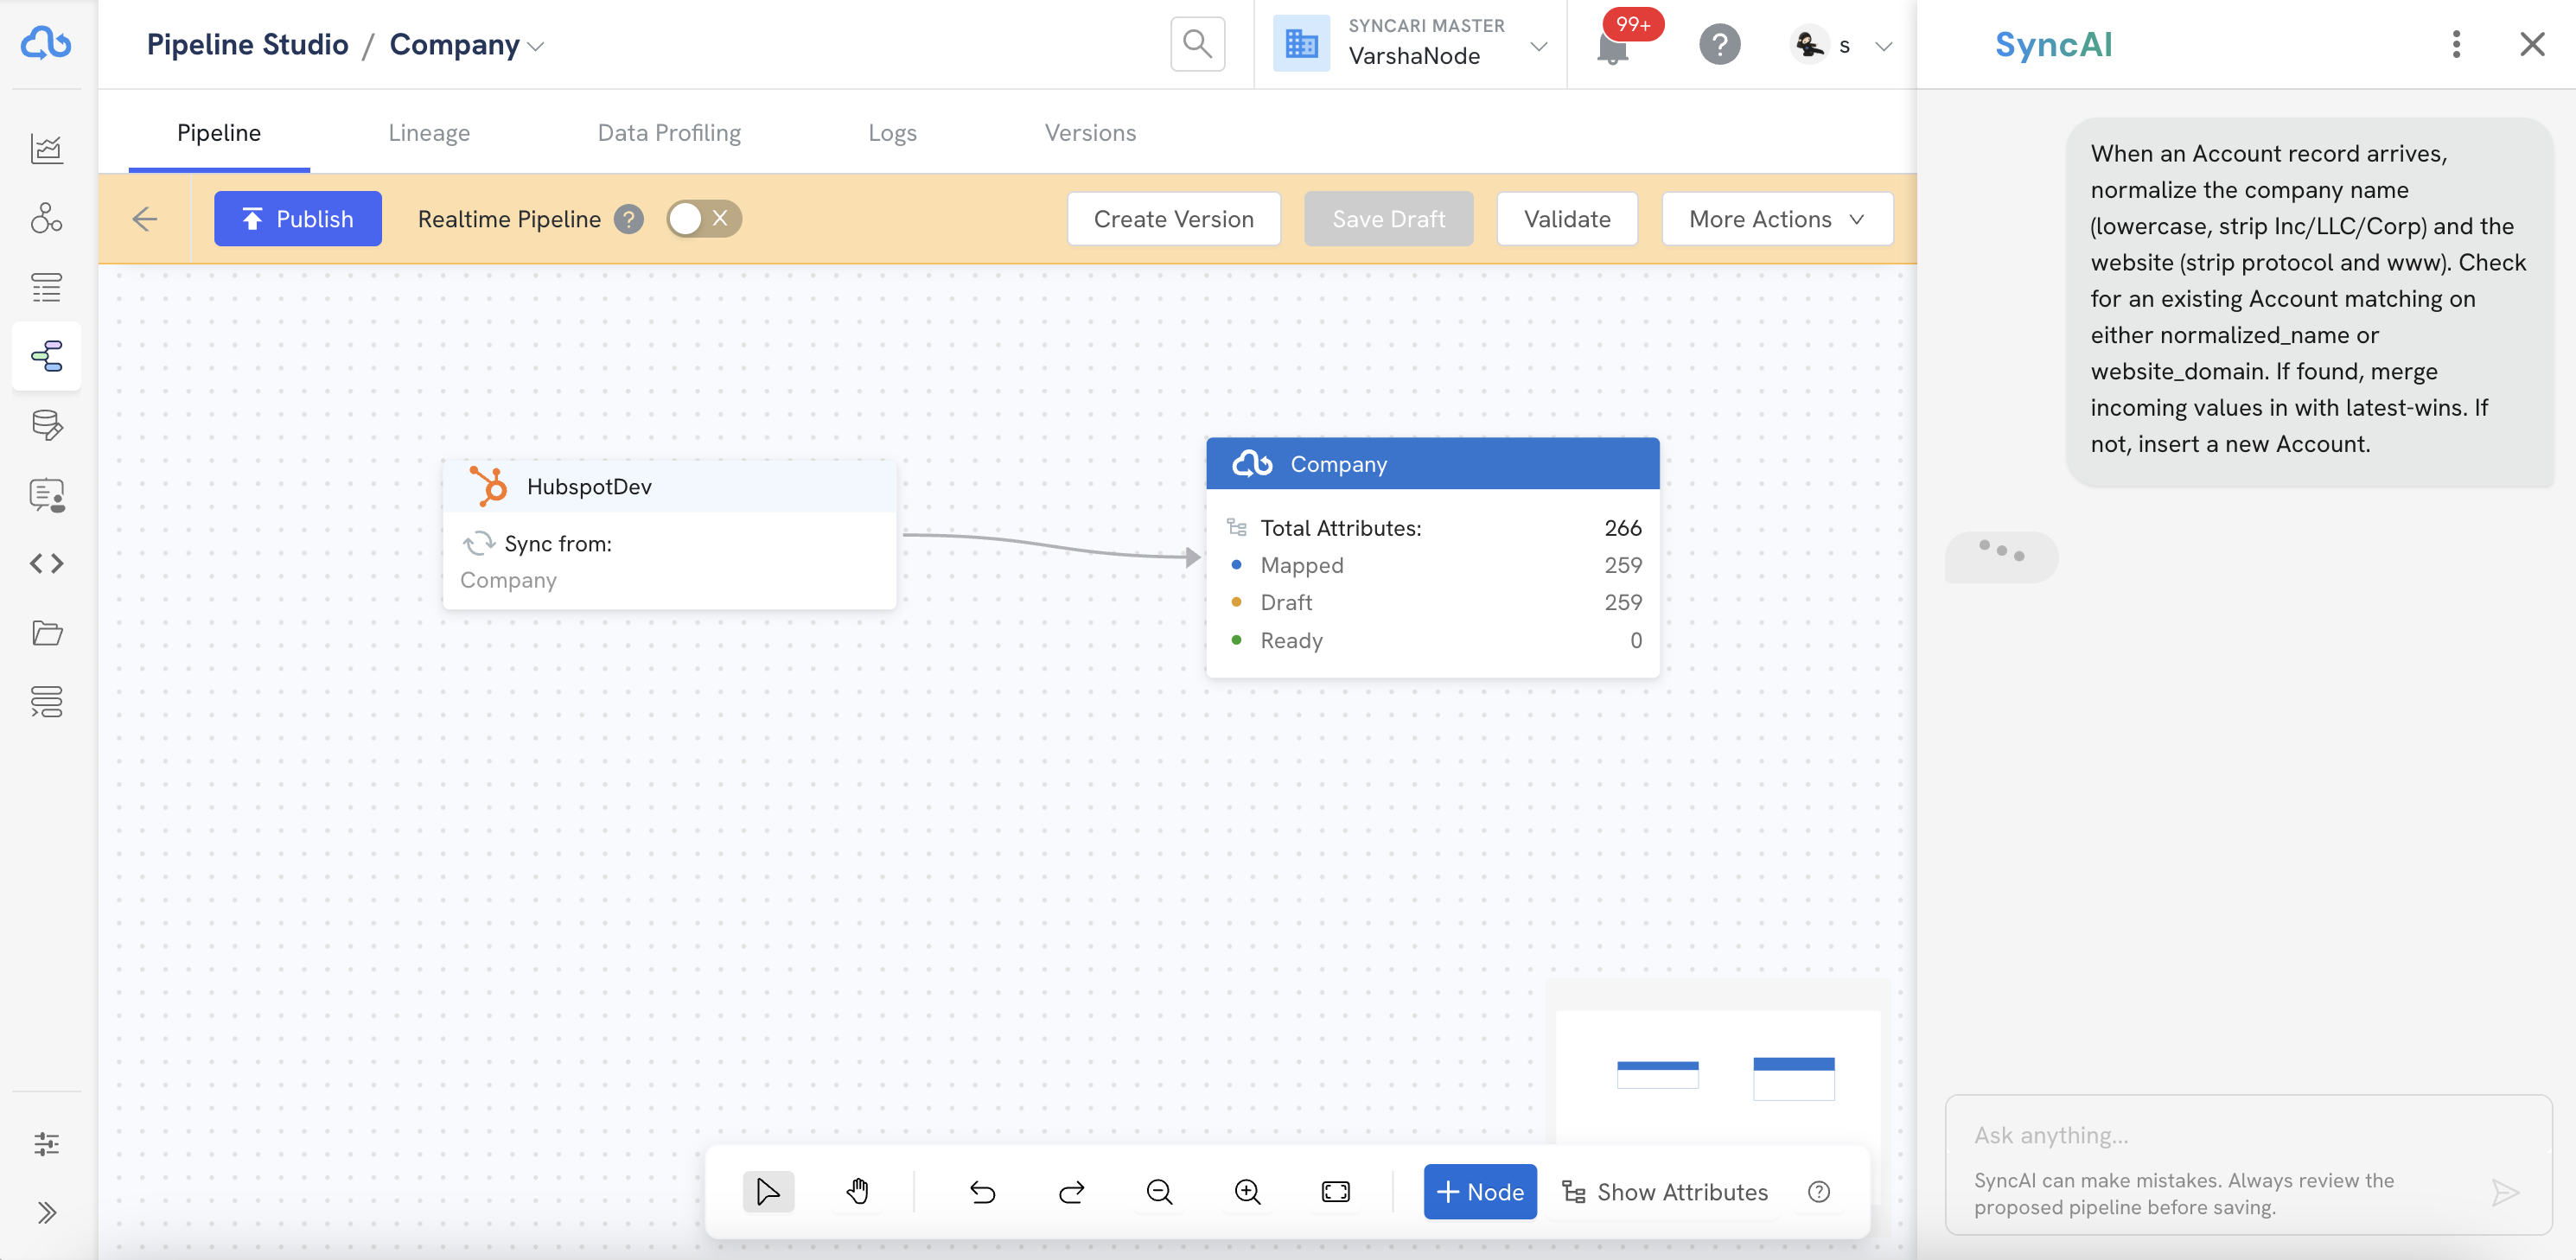Image resolution: width=2576 pixels, height=1260 pixels.
Task: Open notifications bell with 99+ badge
Action: click(x=1612, y=46)
